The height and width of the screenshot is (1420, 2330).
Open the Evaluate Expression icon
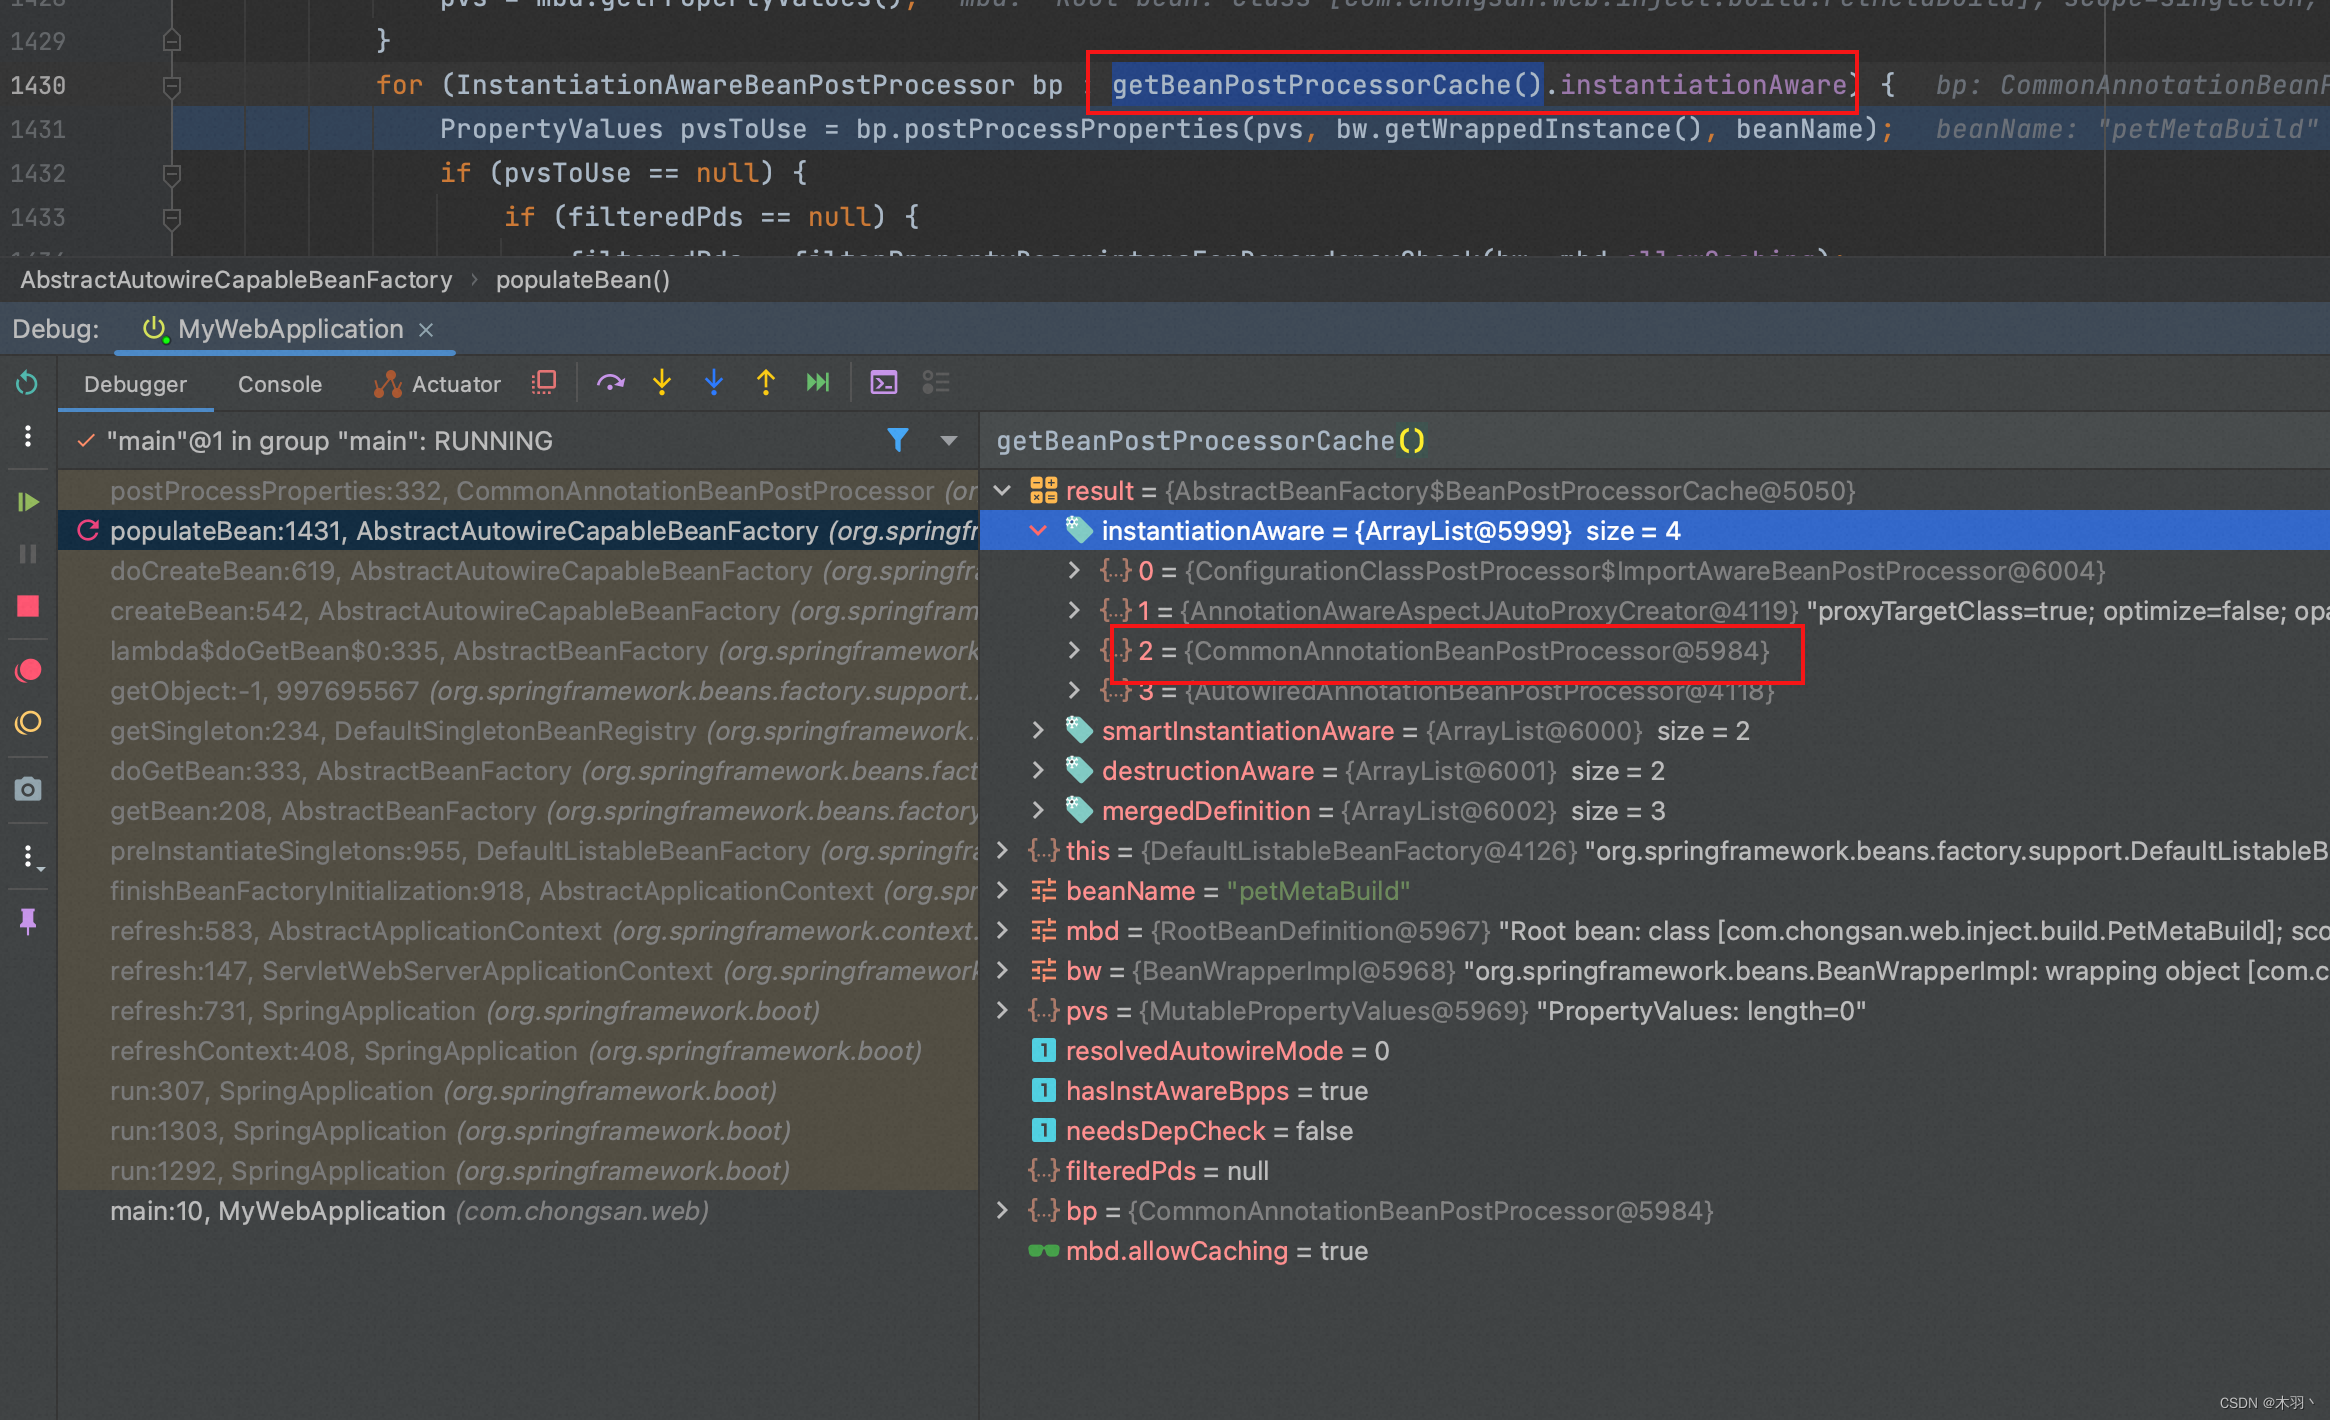(x=884, y=383)
